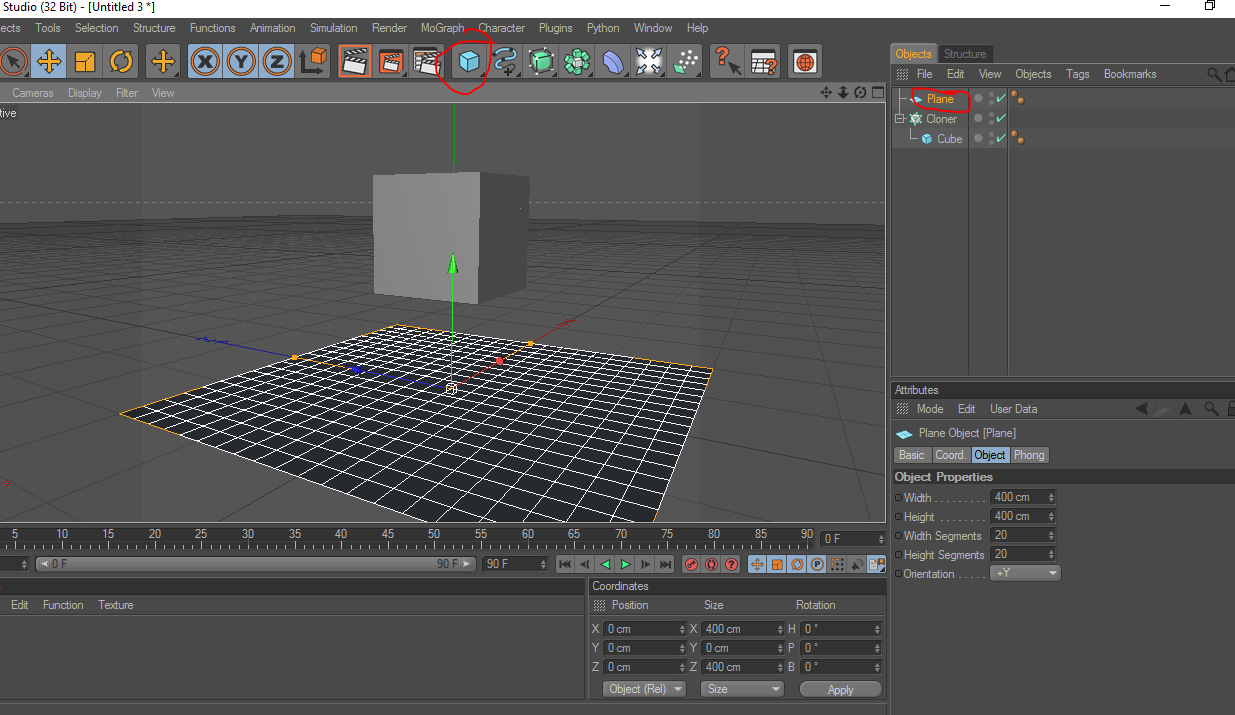This screenshot has height=715, width=1235.
Task: Switch to the Structure tab
Action: [x=965, y=54]
